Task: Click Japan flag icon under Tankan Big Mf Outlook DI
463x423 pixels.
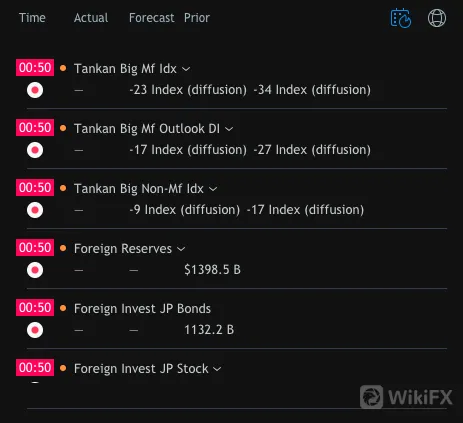Action: [35, 150]
